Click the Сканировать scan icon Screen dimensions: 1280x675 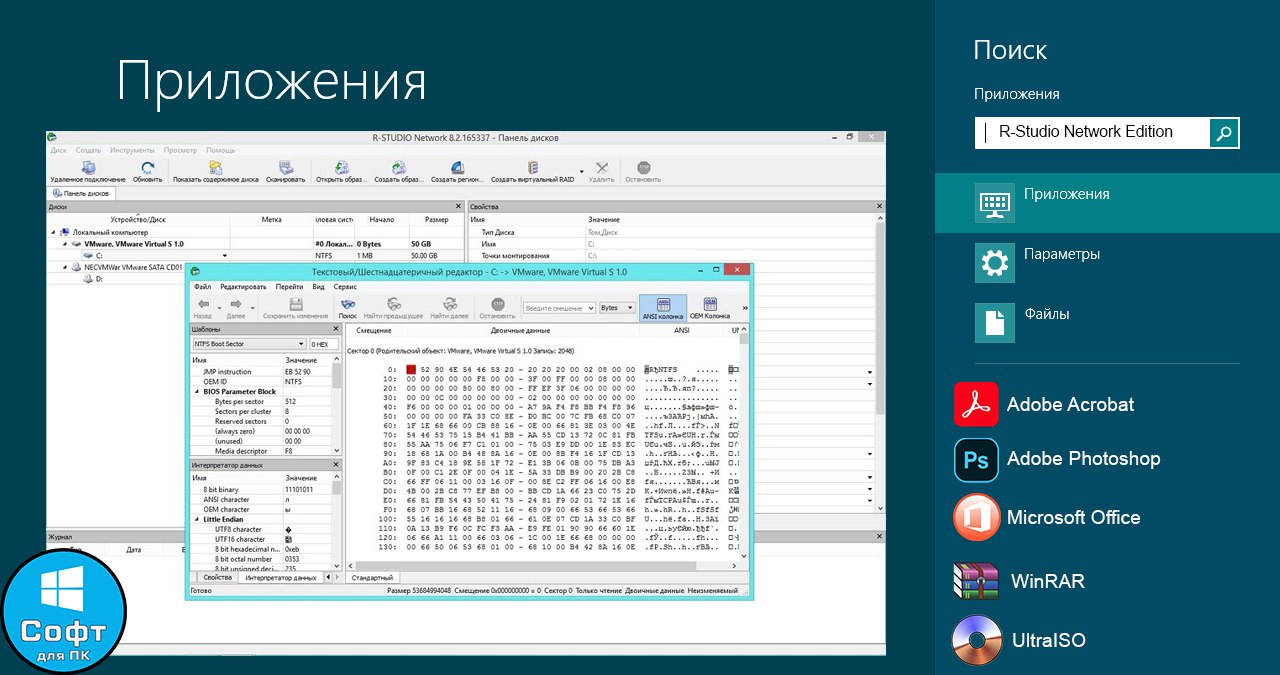tap(286, 168)
